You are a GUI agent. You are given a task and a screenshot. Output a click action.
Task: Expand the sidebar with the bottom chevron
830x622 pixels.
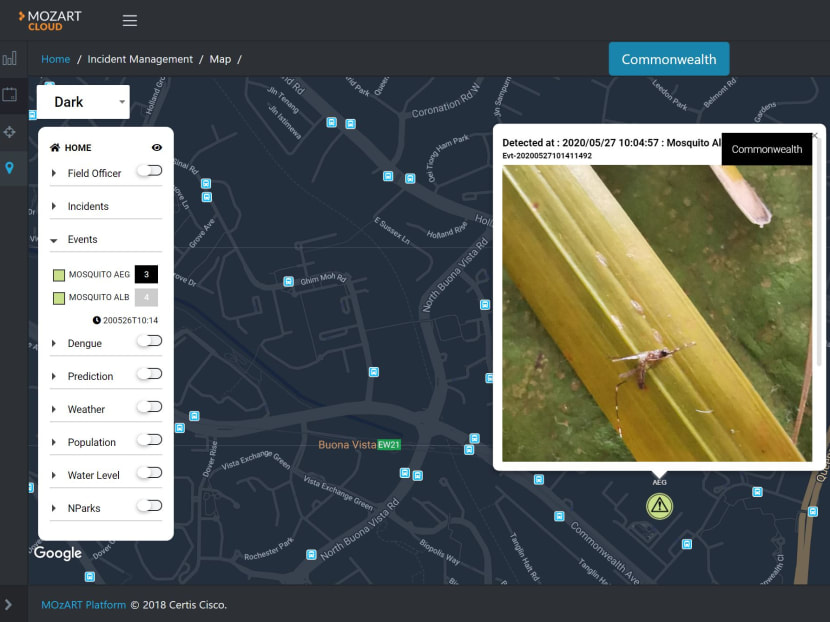coord(8,605)
